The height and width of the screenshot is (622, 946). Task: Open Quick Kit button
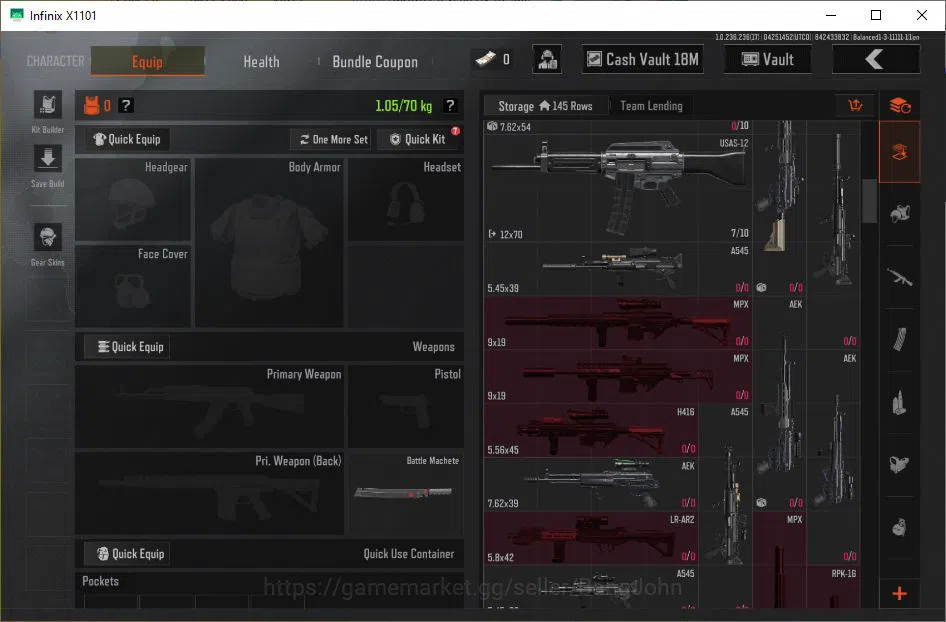click(x=419, y=139)
